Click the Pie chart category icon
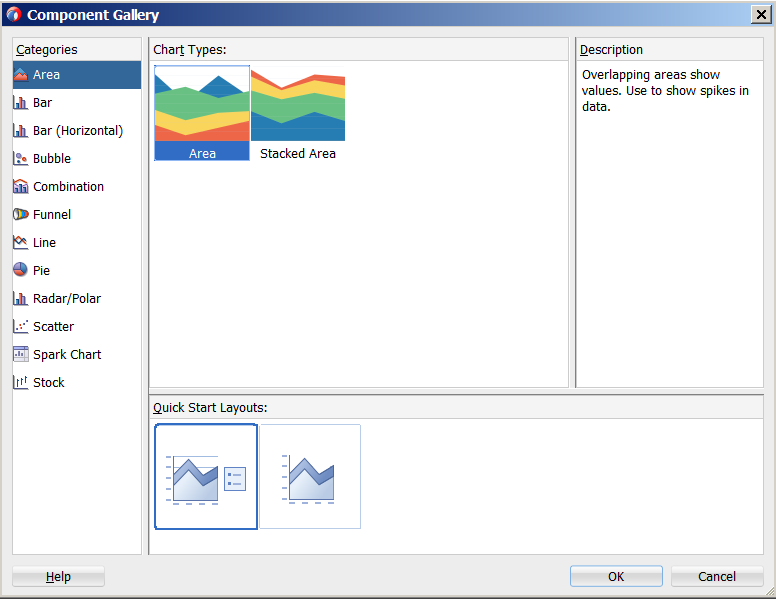The height and width of the screenshot is (599, 776). [21, 270]
